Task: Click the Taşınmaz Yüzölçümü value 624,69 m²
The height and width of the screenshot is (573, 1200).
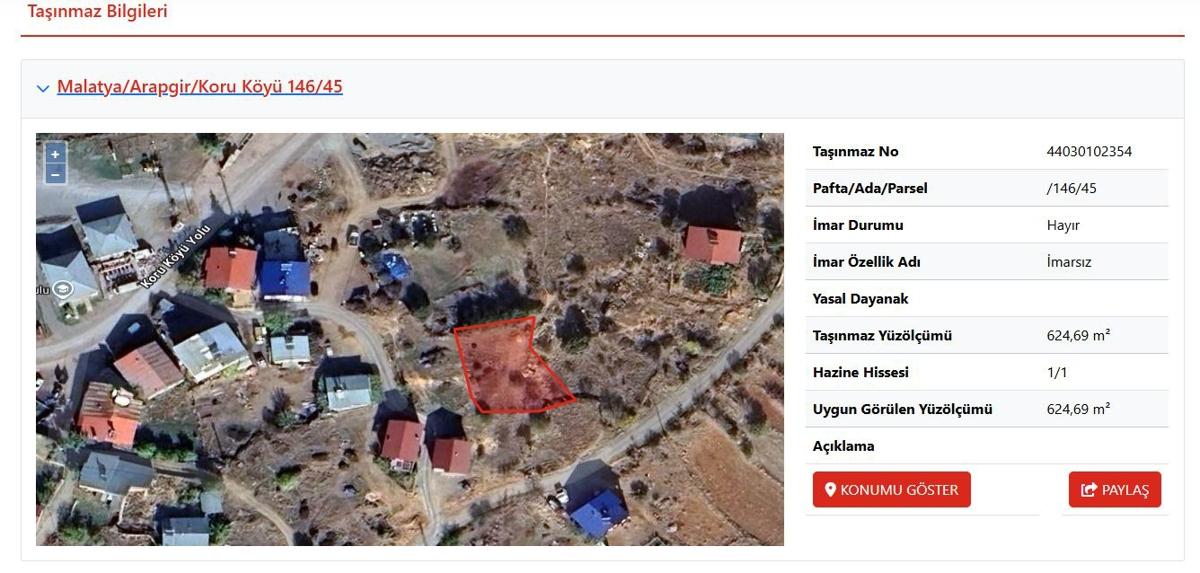Action: (x=1078, y=336)
